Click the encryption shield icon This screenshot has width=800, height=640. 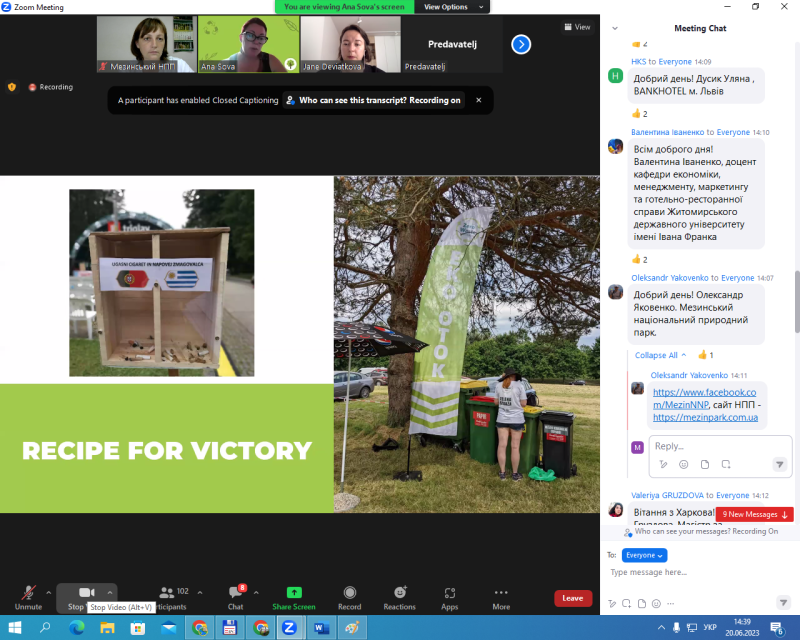pyautogui.click(x=12, y=87)
